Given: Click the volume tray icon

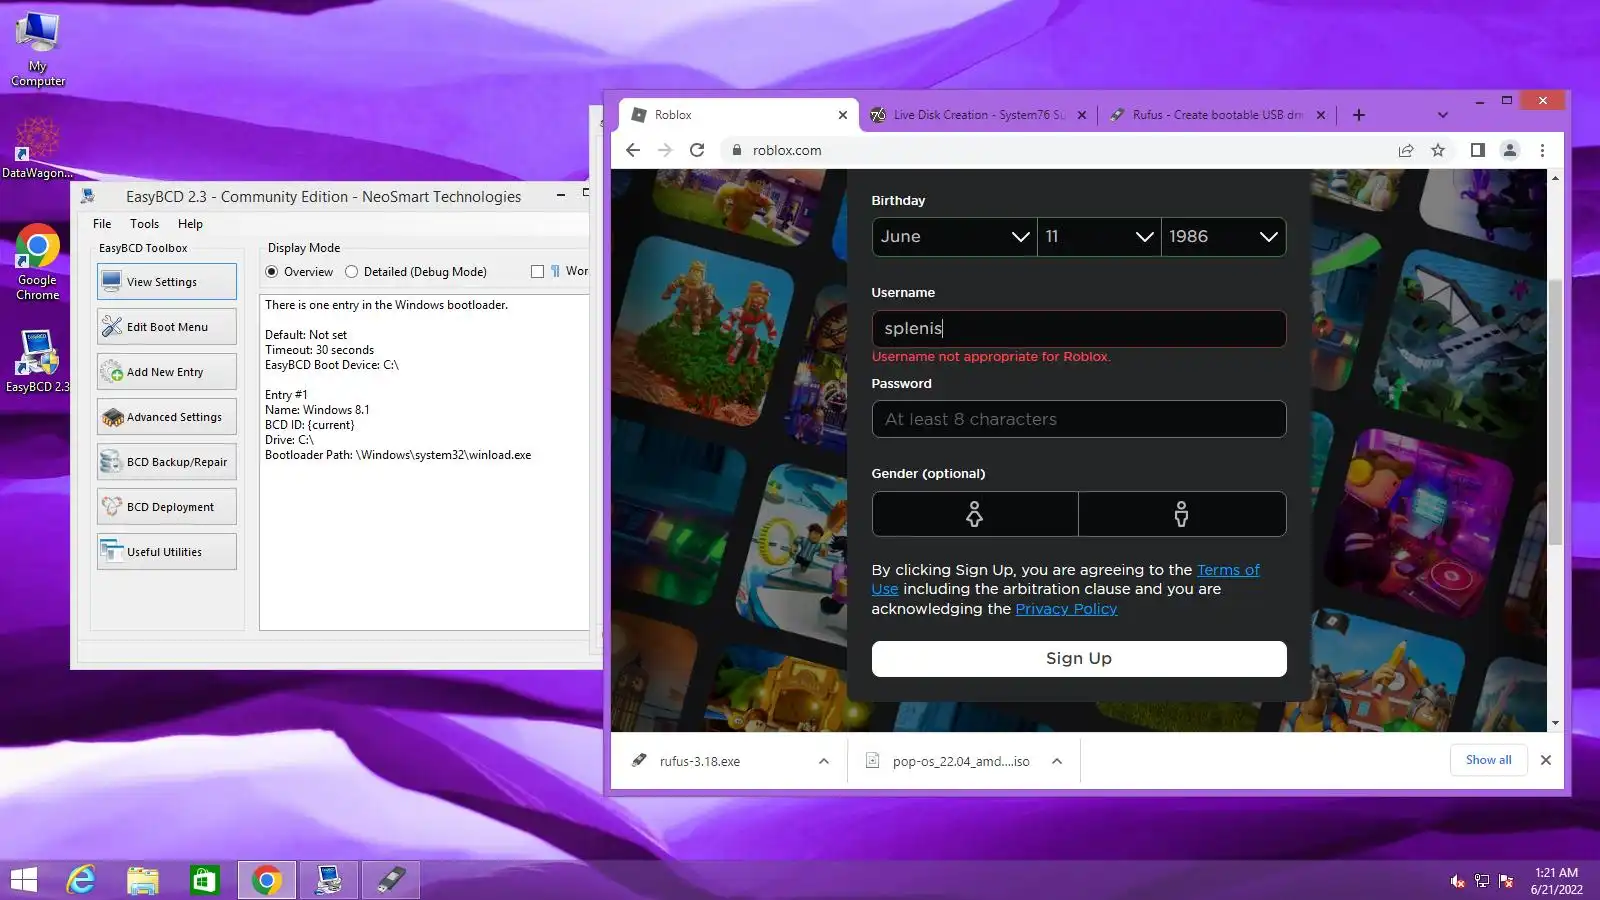Looking at the screenshot, I should point(1458,881).
